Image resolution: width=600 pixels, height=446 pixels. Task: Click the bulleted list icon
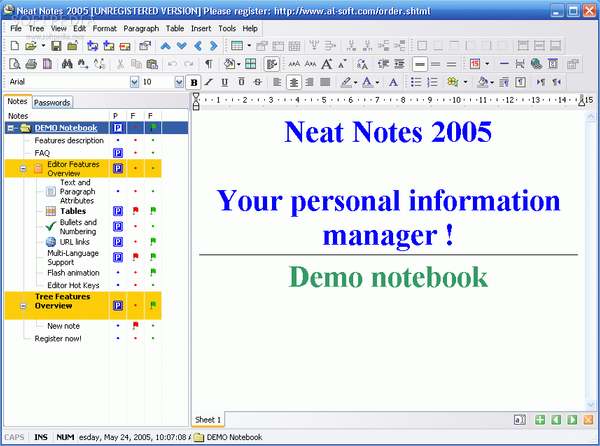tap(416, 82)
